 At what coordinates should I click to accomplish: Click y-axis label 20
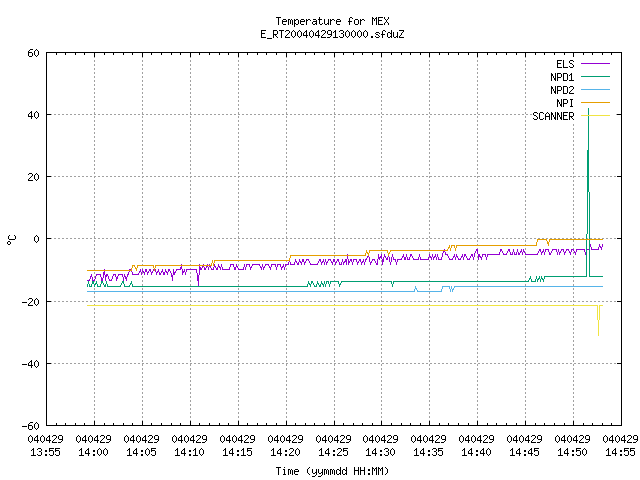(33, 178)
